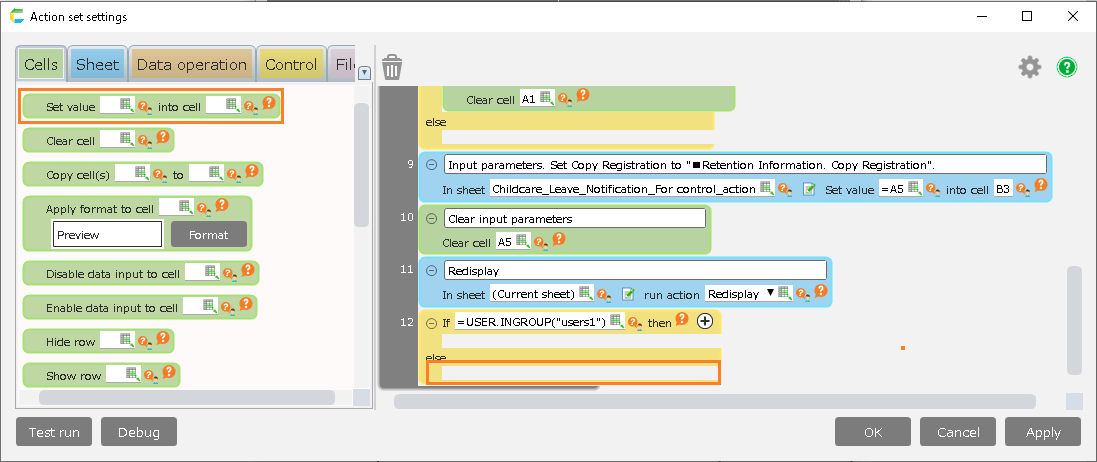Open help with the green question mark

point(1067,67)
